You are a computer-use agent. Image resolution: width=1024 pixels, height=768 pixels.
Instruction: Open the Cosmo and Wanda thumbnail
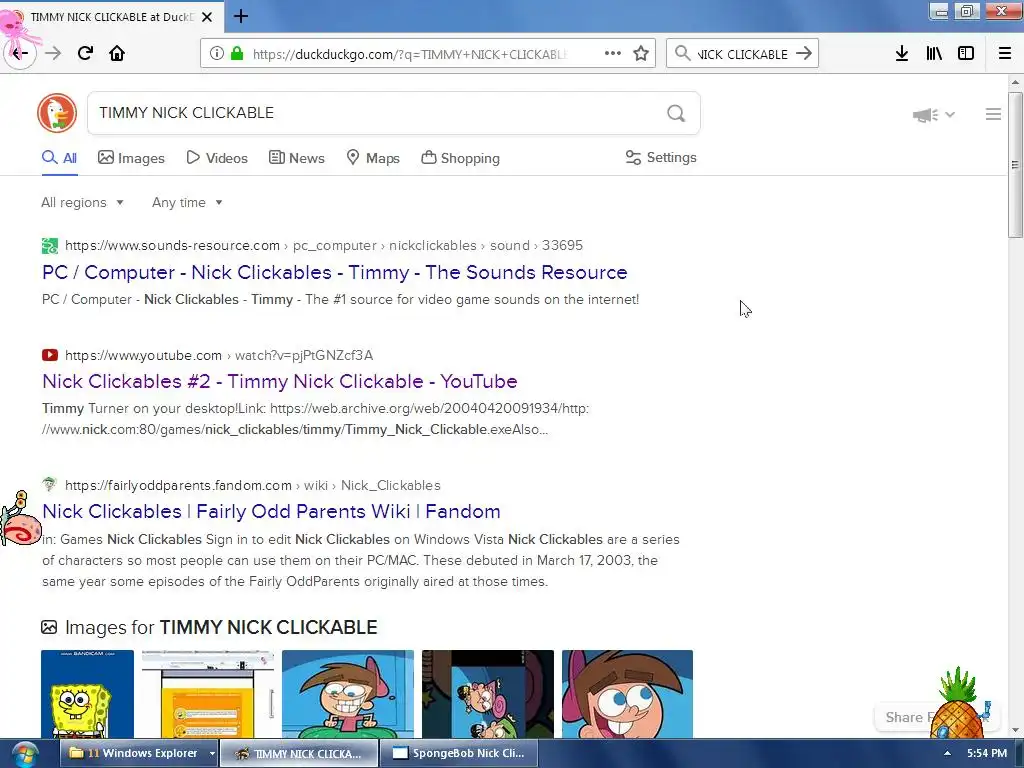[x=488, y=694]
